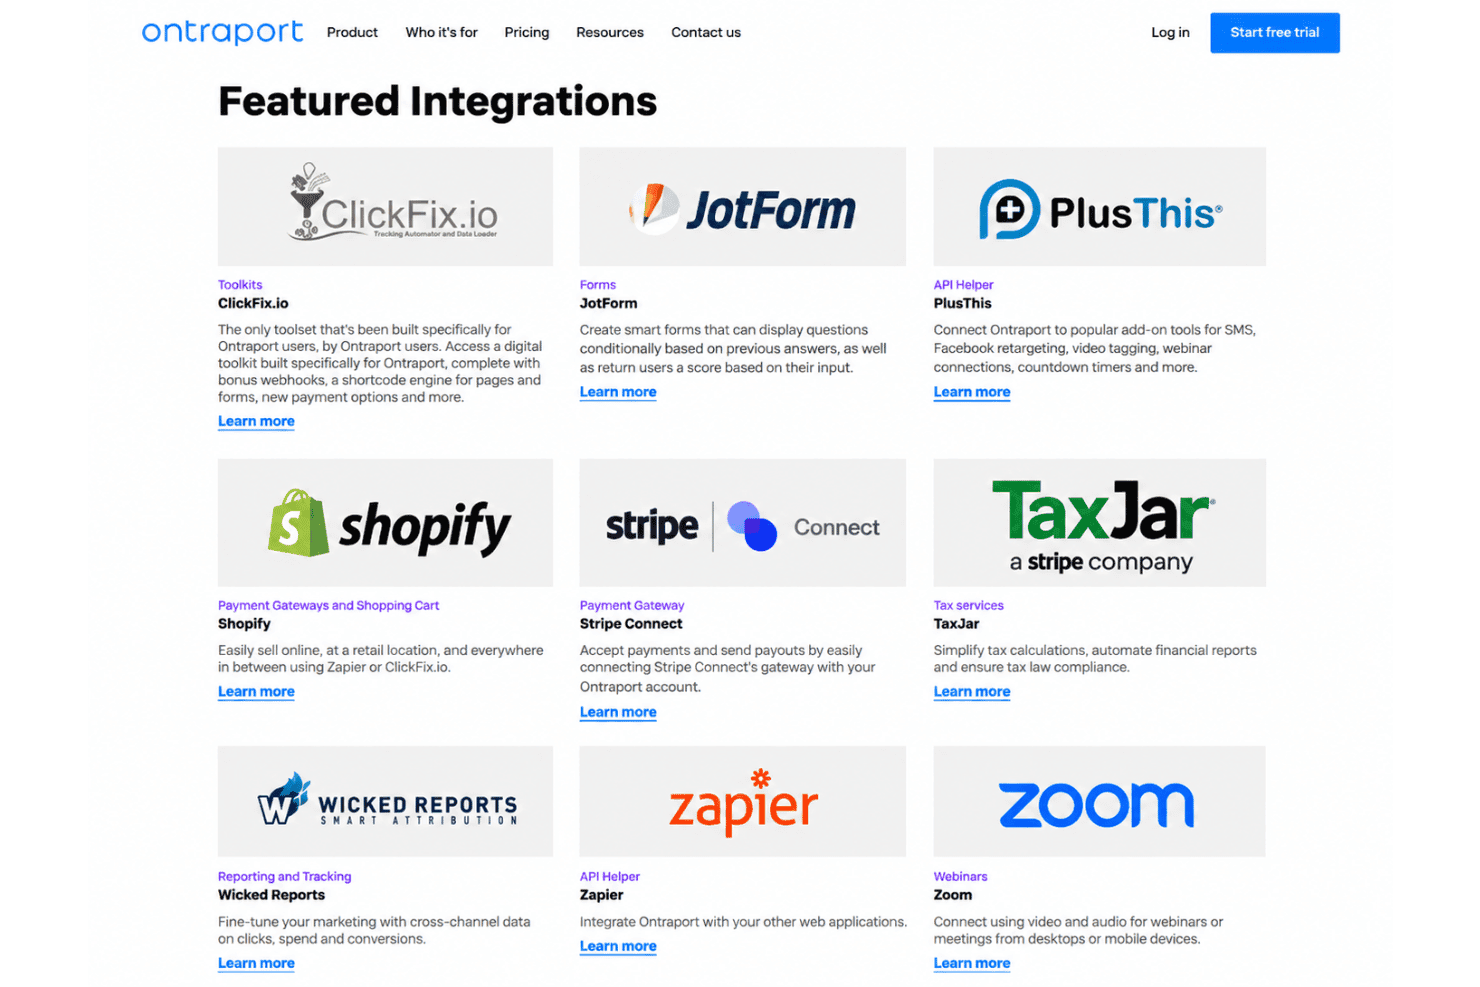Open the TaxJar logo card

coord(1099,523)
